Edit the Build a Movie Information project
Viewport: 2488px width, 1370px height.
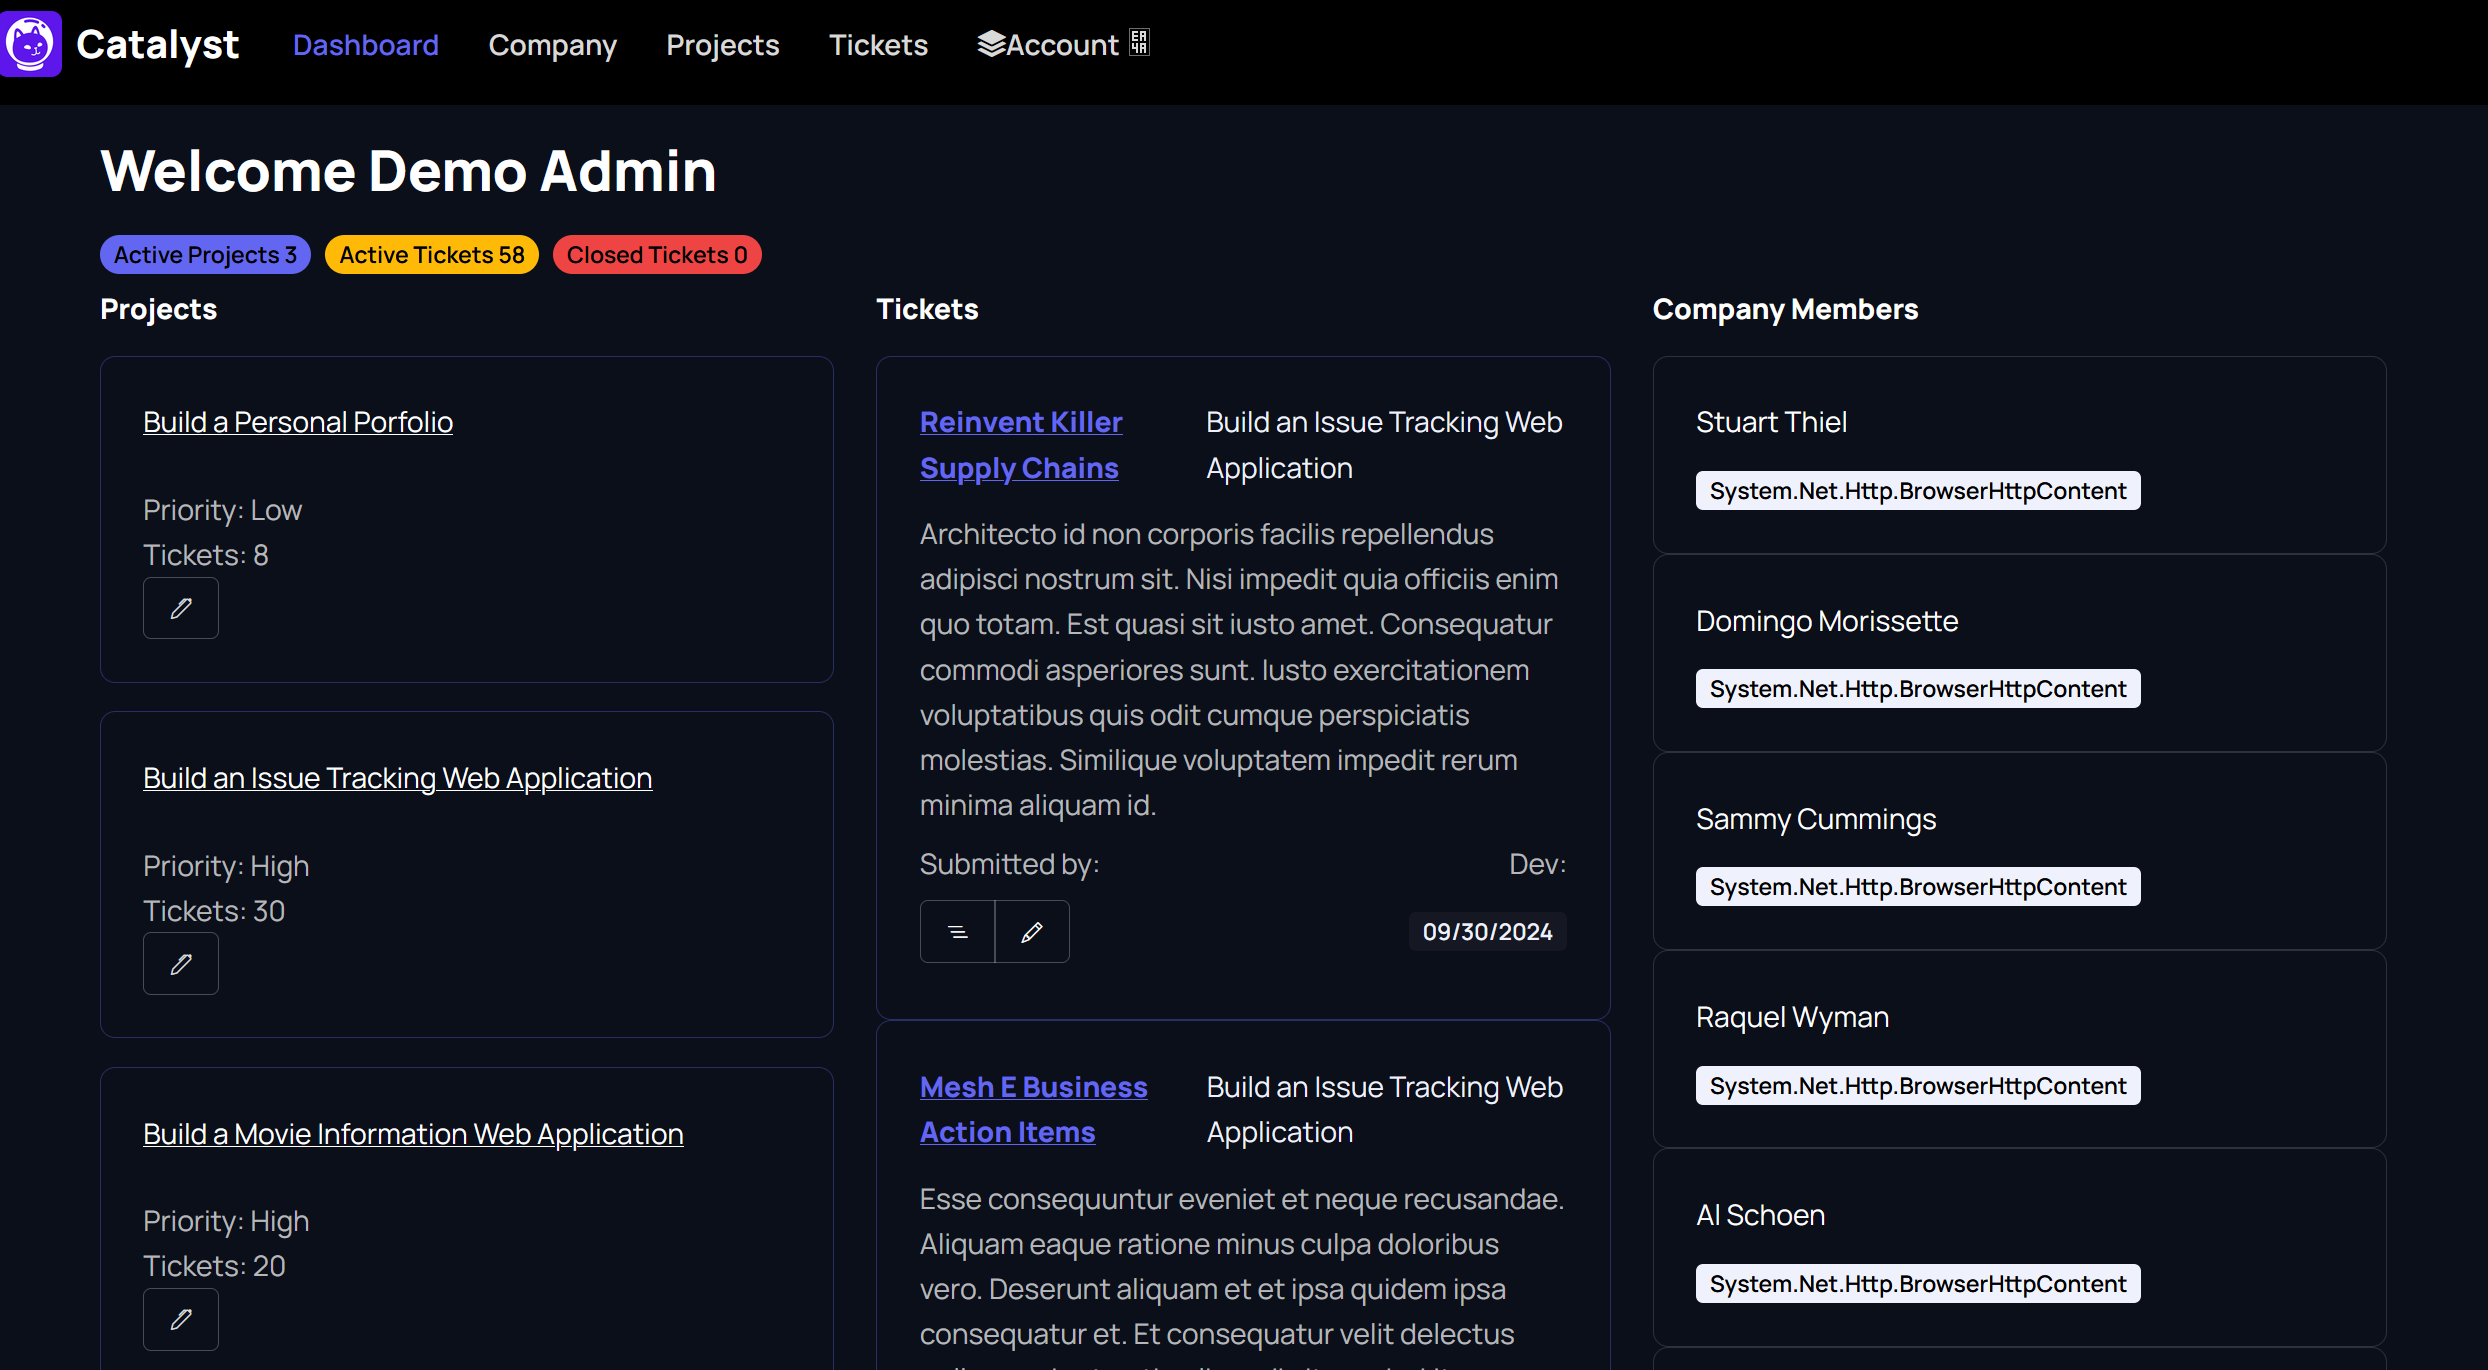click(x=181, y=1320)
